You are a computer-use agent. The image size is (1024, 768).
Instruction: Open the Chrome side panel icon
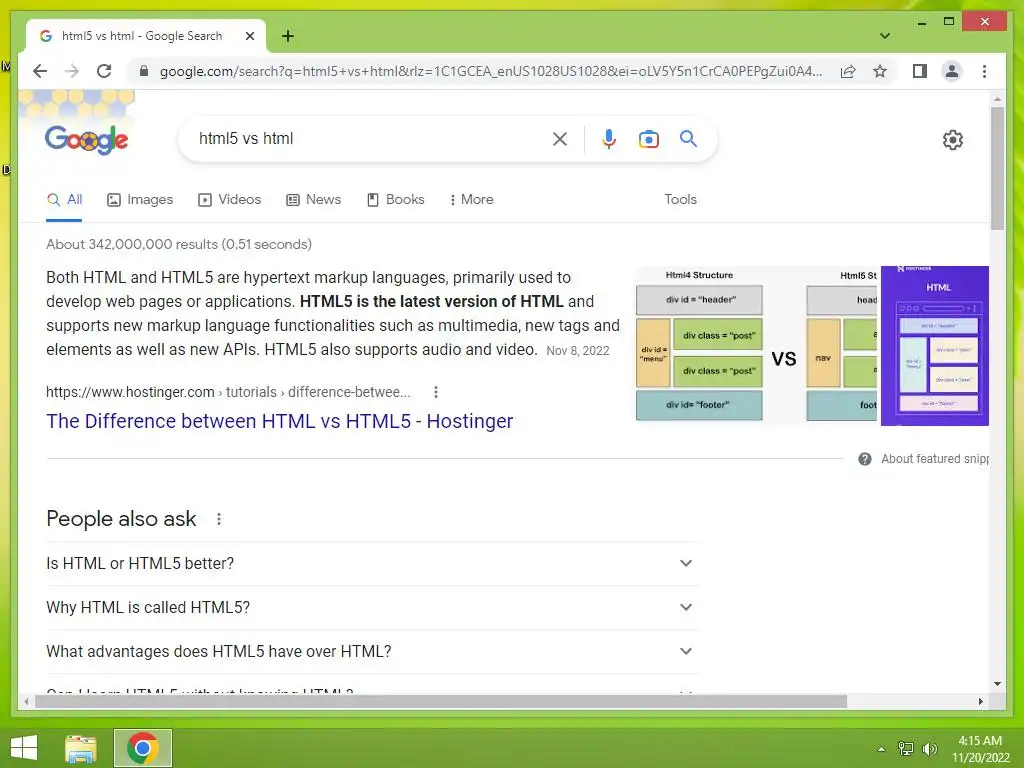pos(920,71)
